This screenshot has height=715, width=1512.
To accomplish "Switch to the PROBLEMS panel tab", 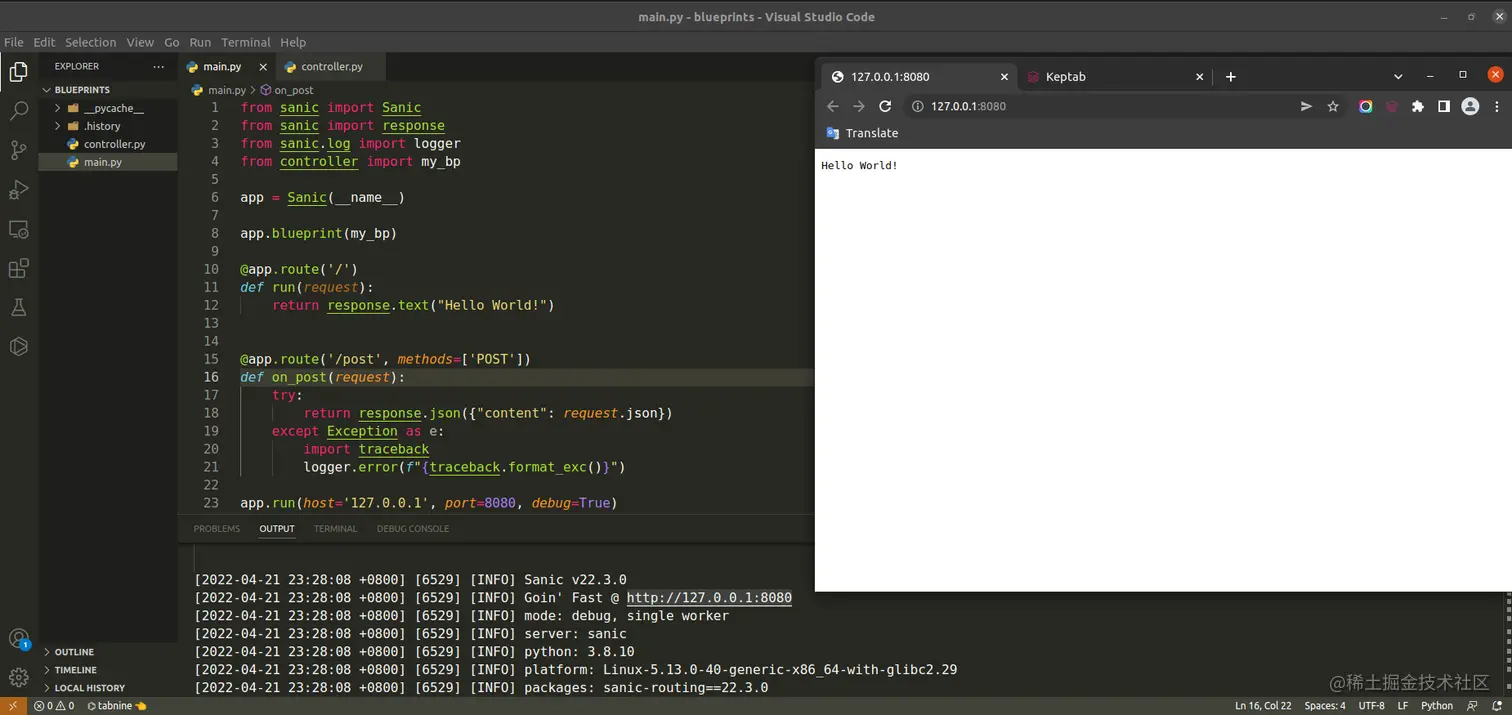I will tap(217, 528).
